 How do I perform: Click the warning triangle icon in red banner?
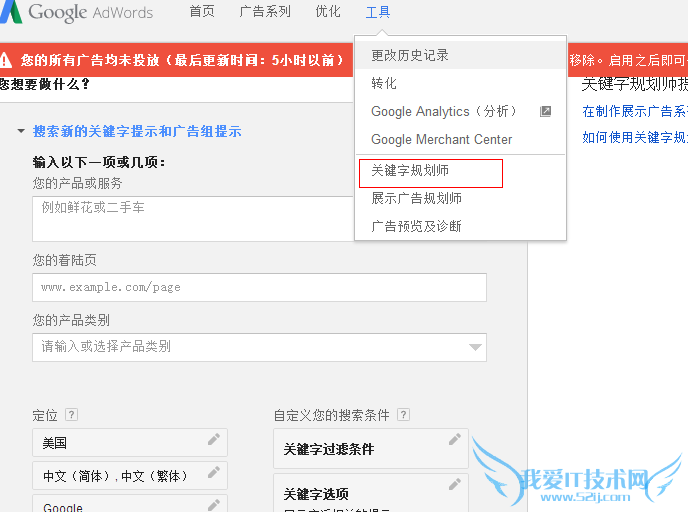[x=5, y=60]
